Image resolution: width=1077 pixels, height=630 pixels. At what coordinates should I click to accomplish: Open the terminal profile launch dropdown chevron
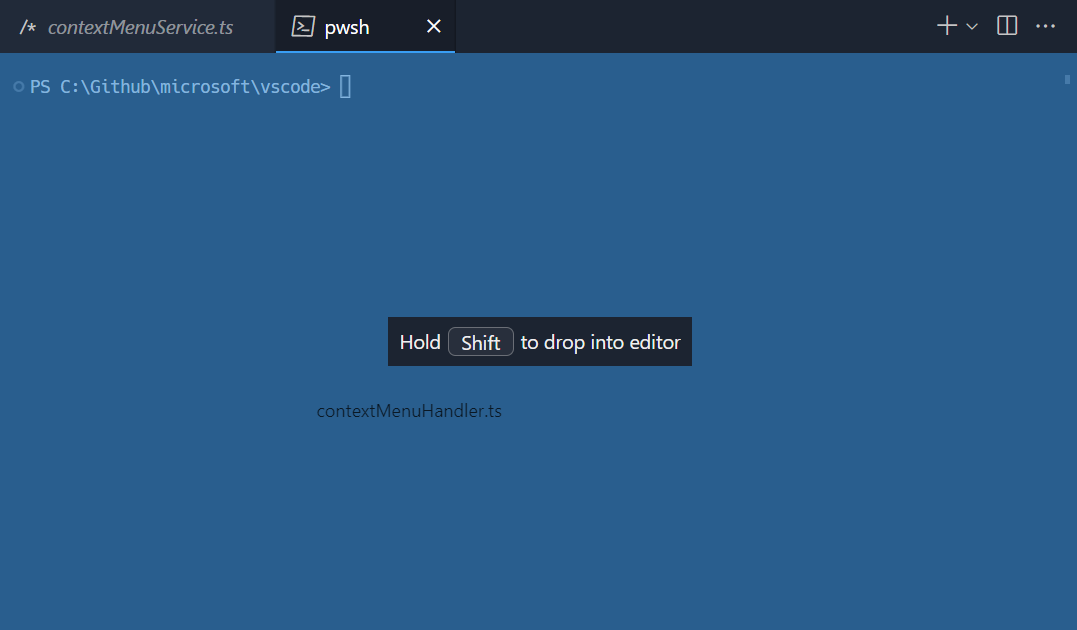(x=969, y=27)
